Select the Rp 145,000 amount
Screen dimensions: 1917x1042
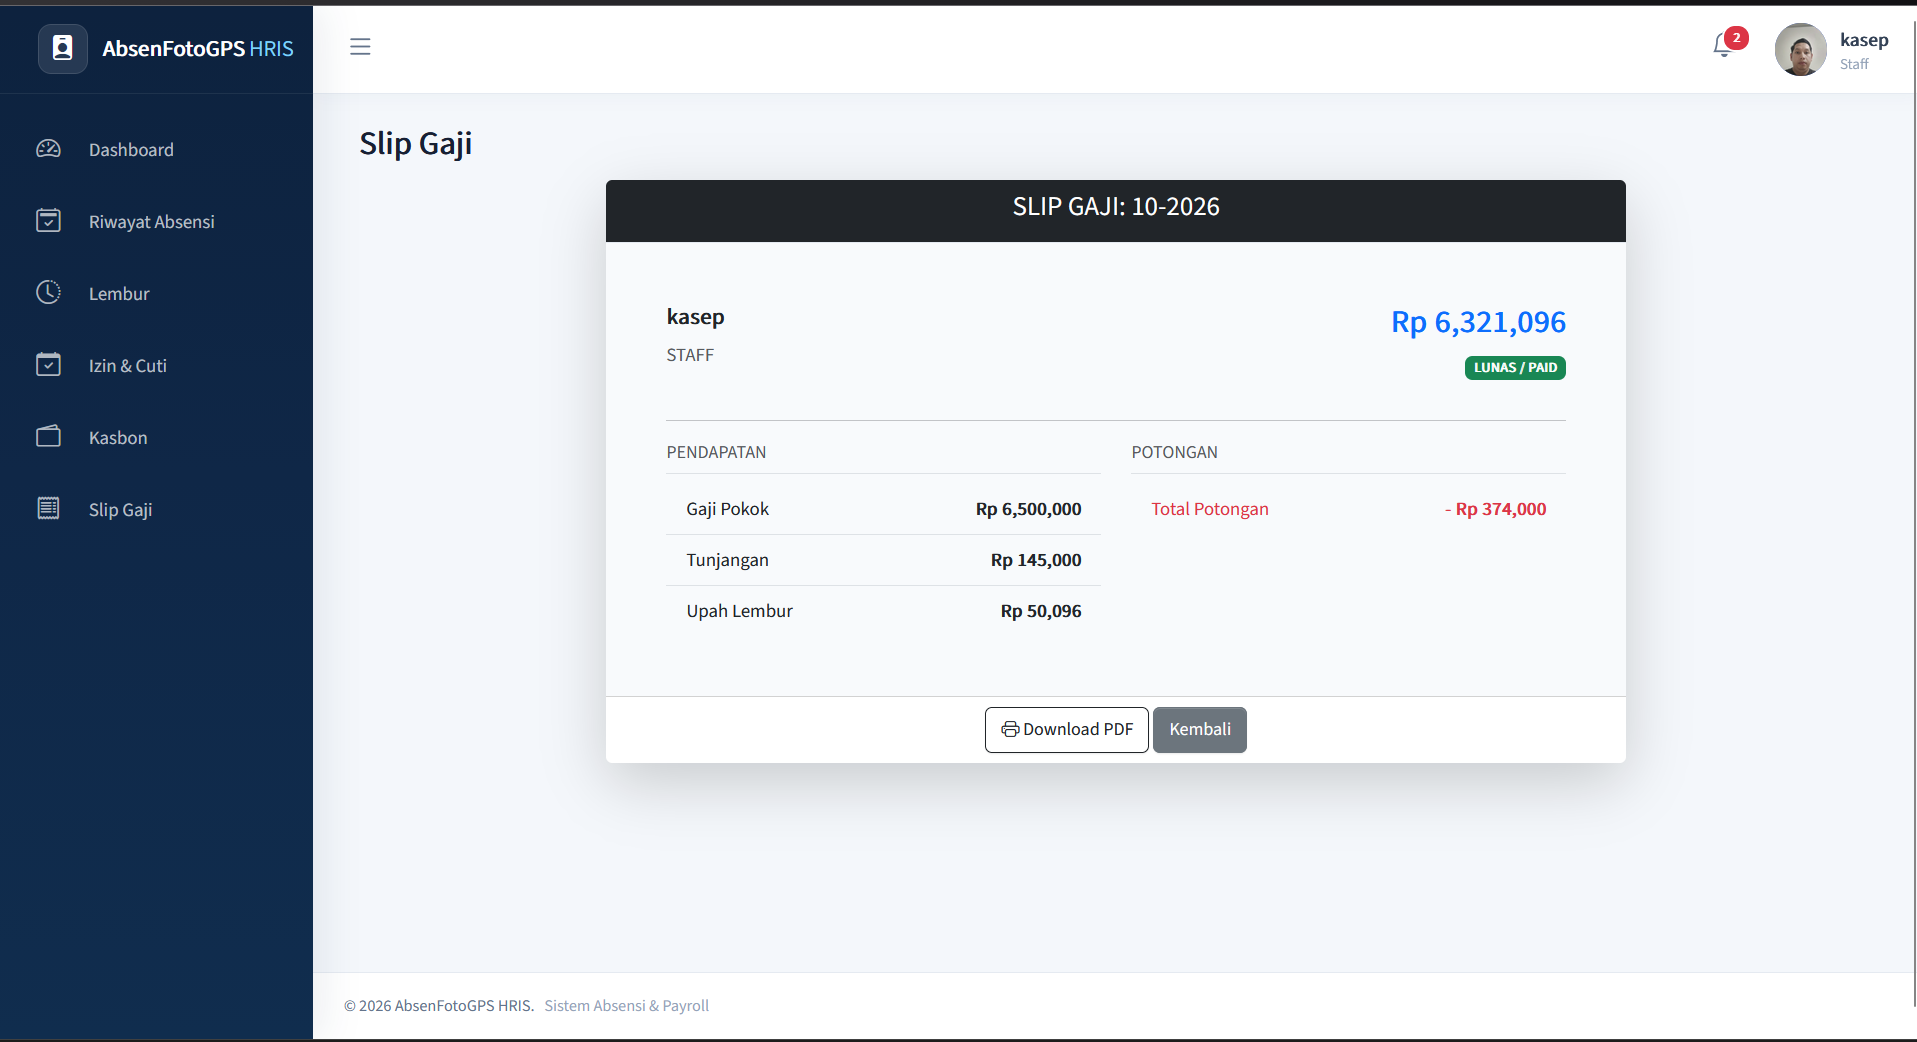(x=1036, y=560)
